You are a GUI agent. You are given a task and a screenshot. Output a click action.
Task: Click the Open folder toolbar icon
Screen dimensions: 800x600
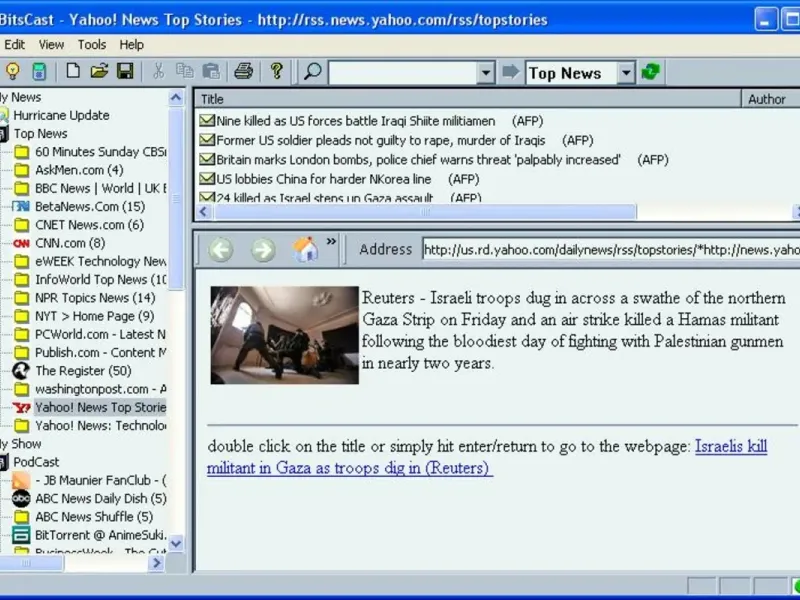coord(99,71)
